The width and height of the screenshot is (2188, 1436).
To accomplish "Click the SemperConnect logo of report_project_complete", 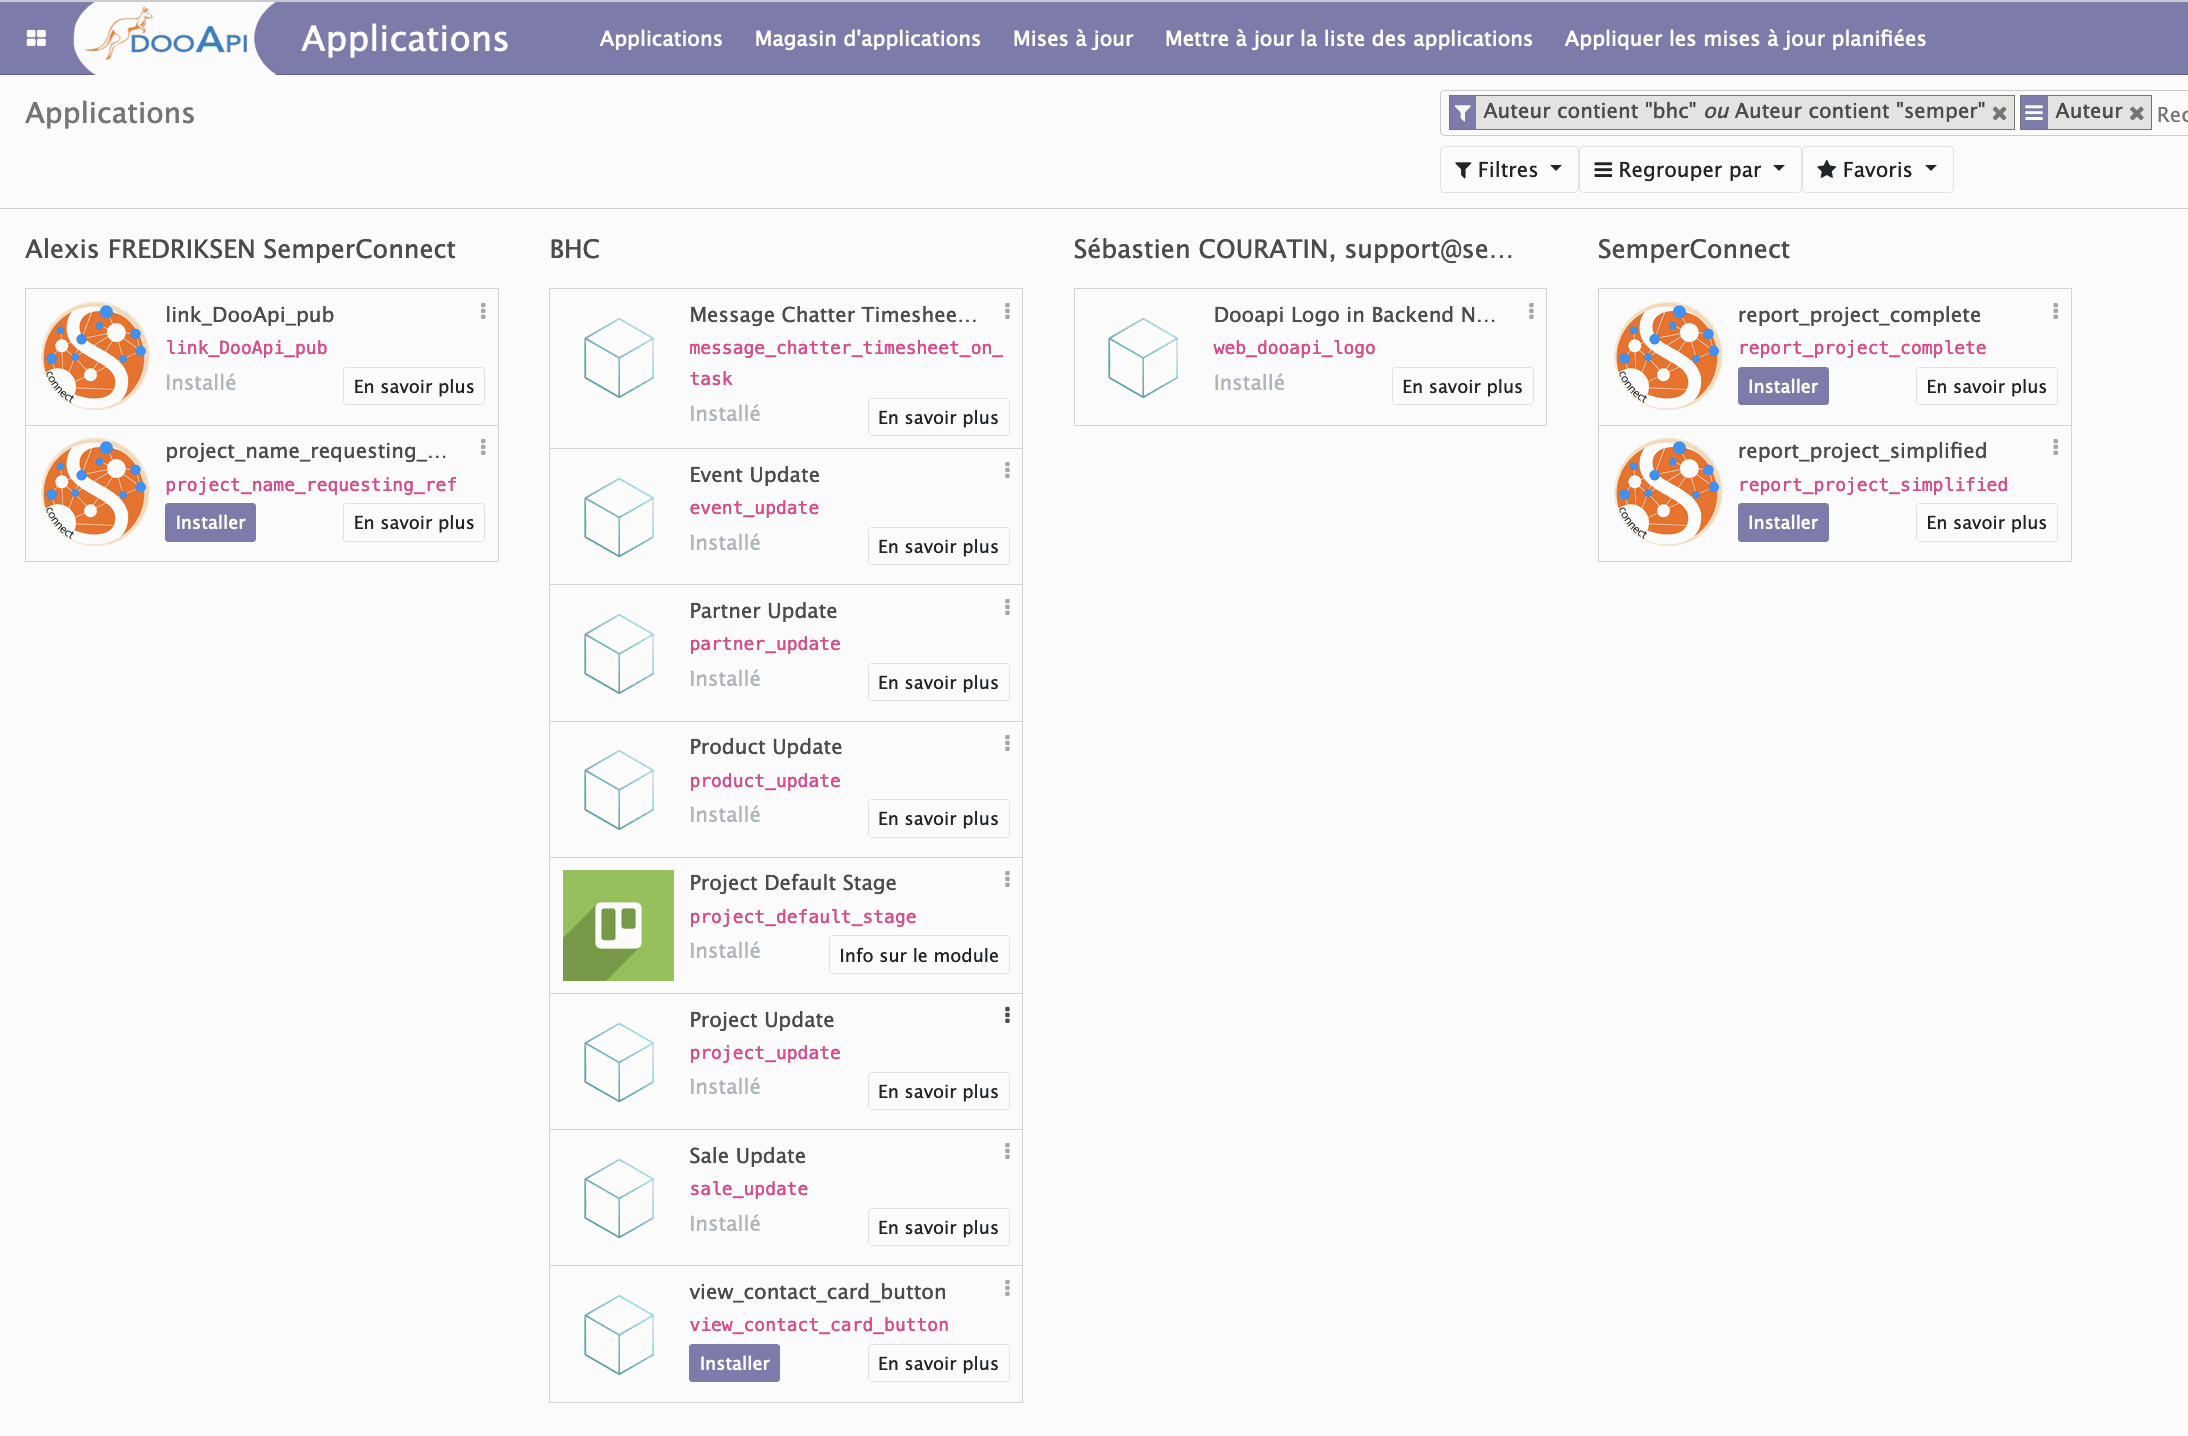I will [x=1667, y=356].
